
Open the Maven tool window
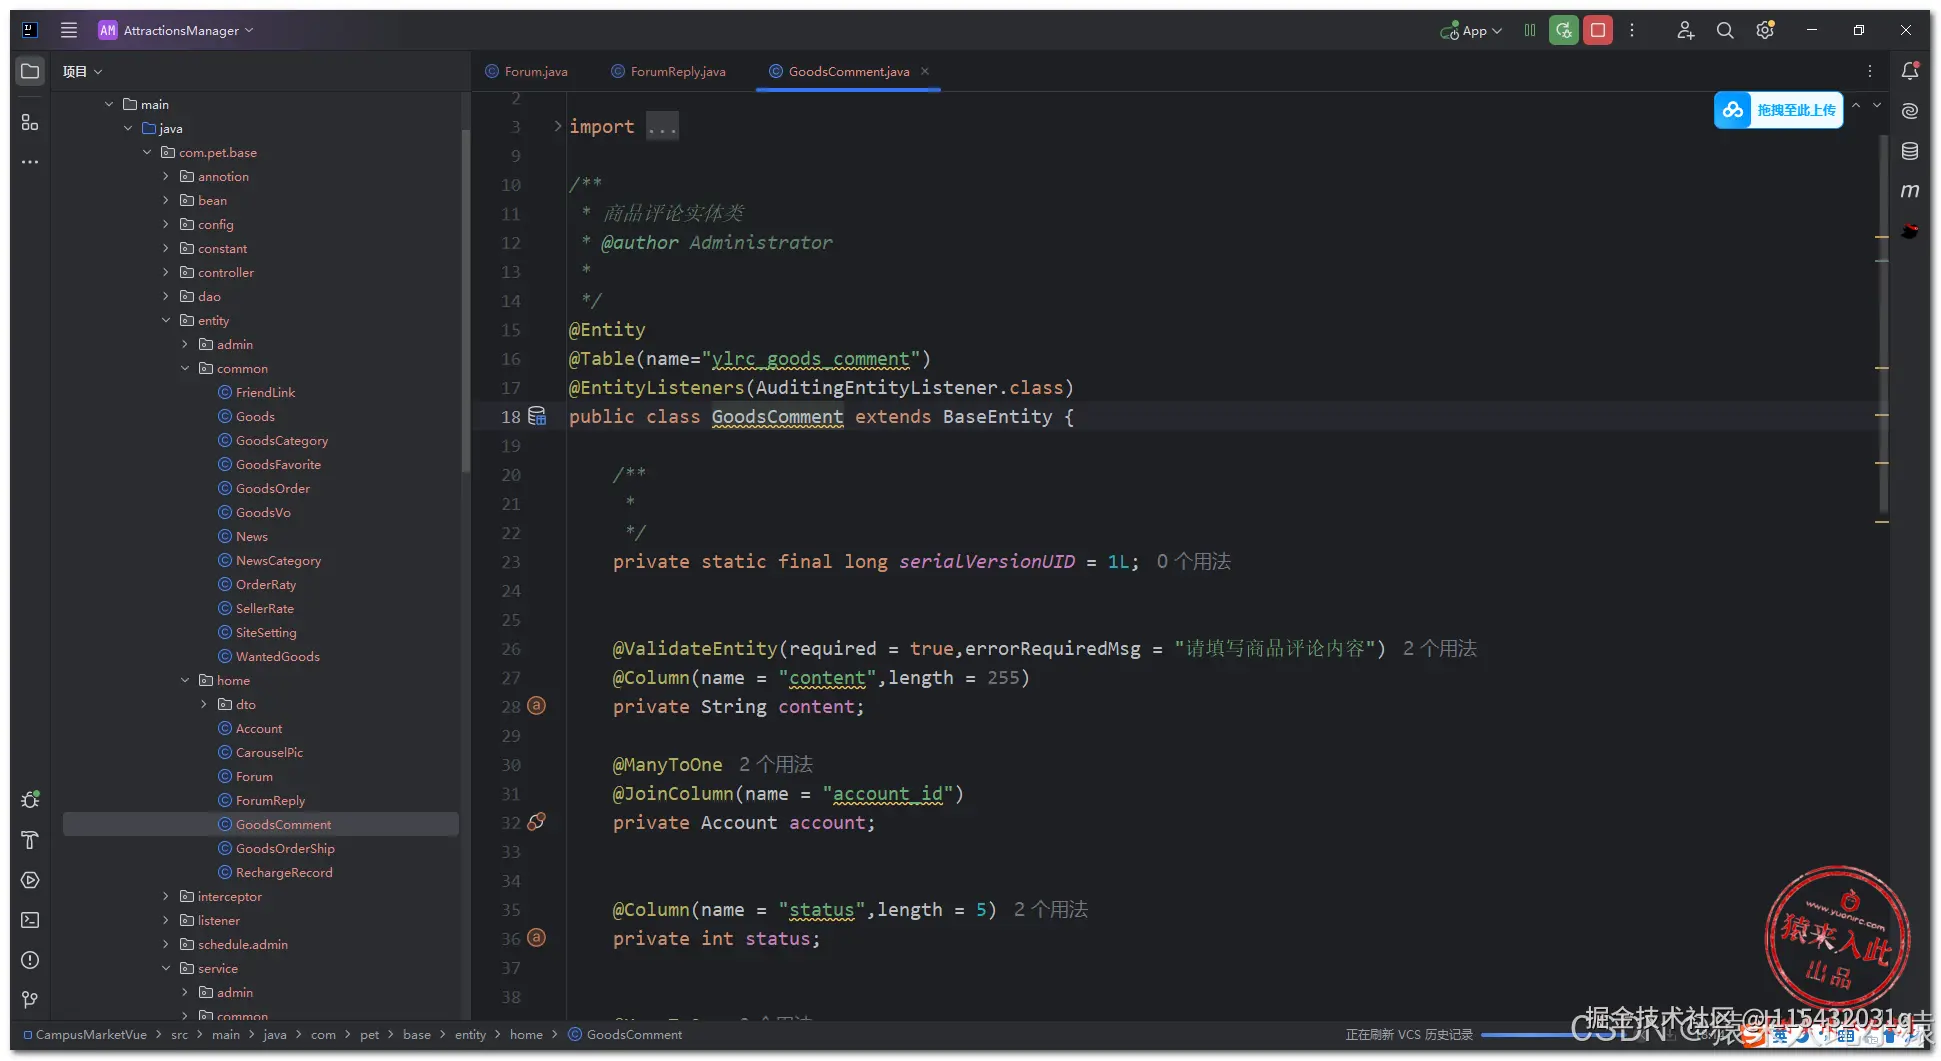(x=1910, y=191)
